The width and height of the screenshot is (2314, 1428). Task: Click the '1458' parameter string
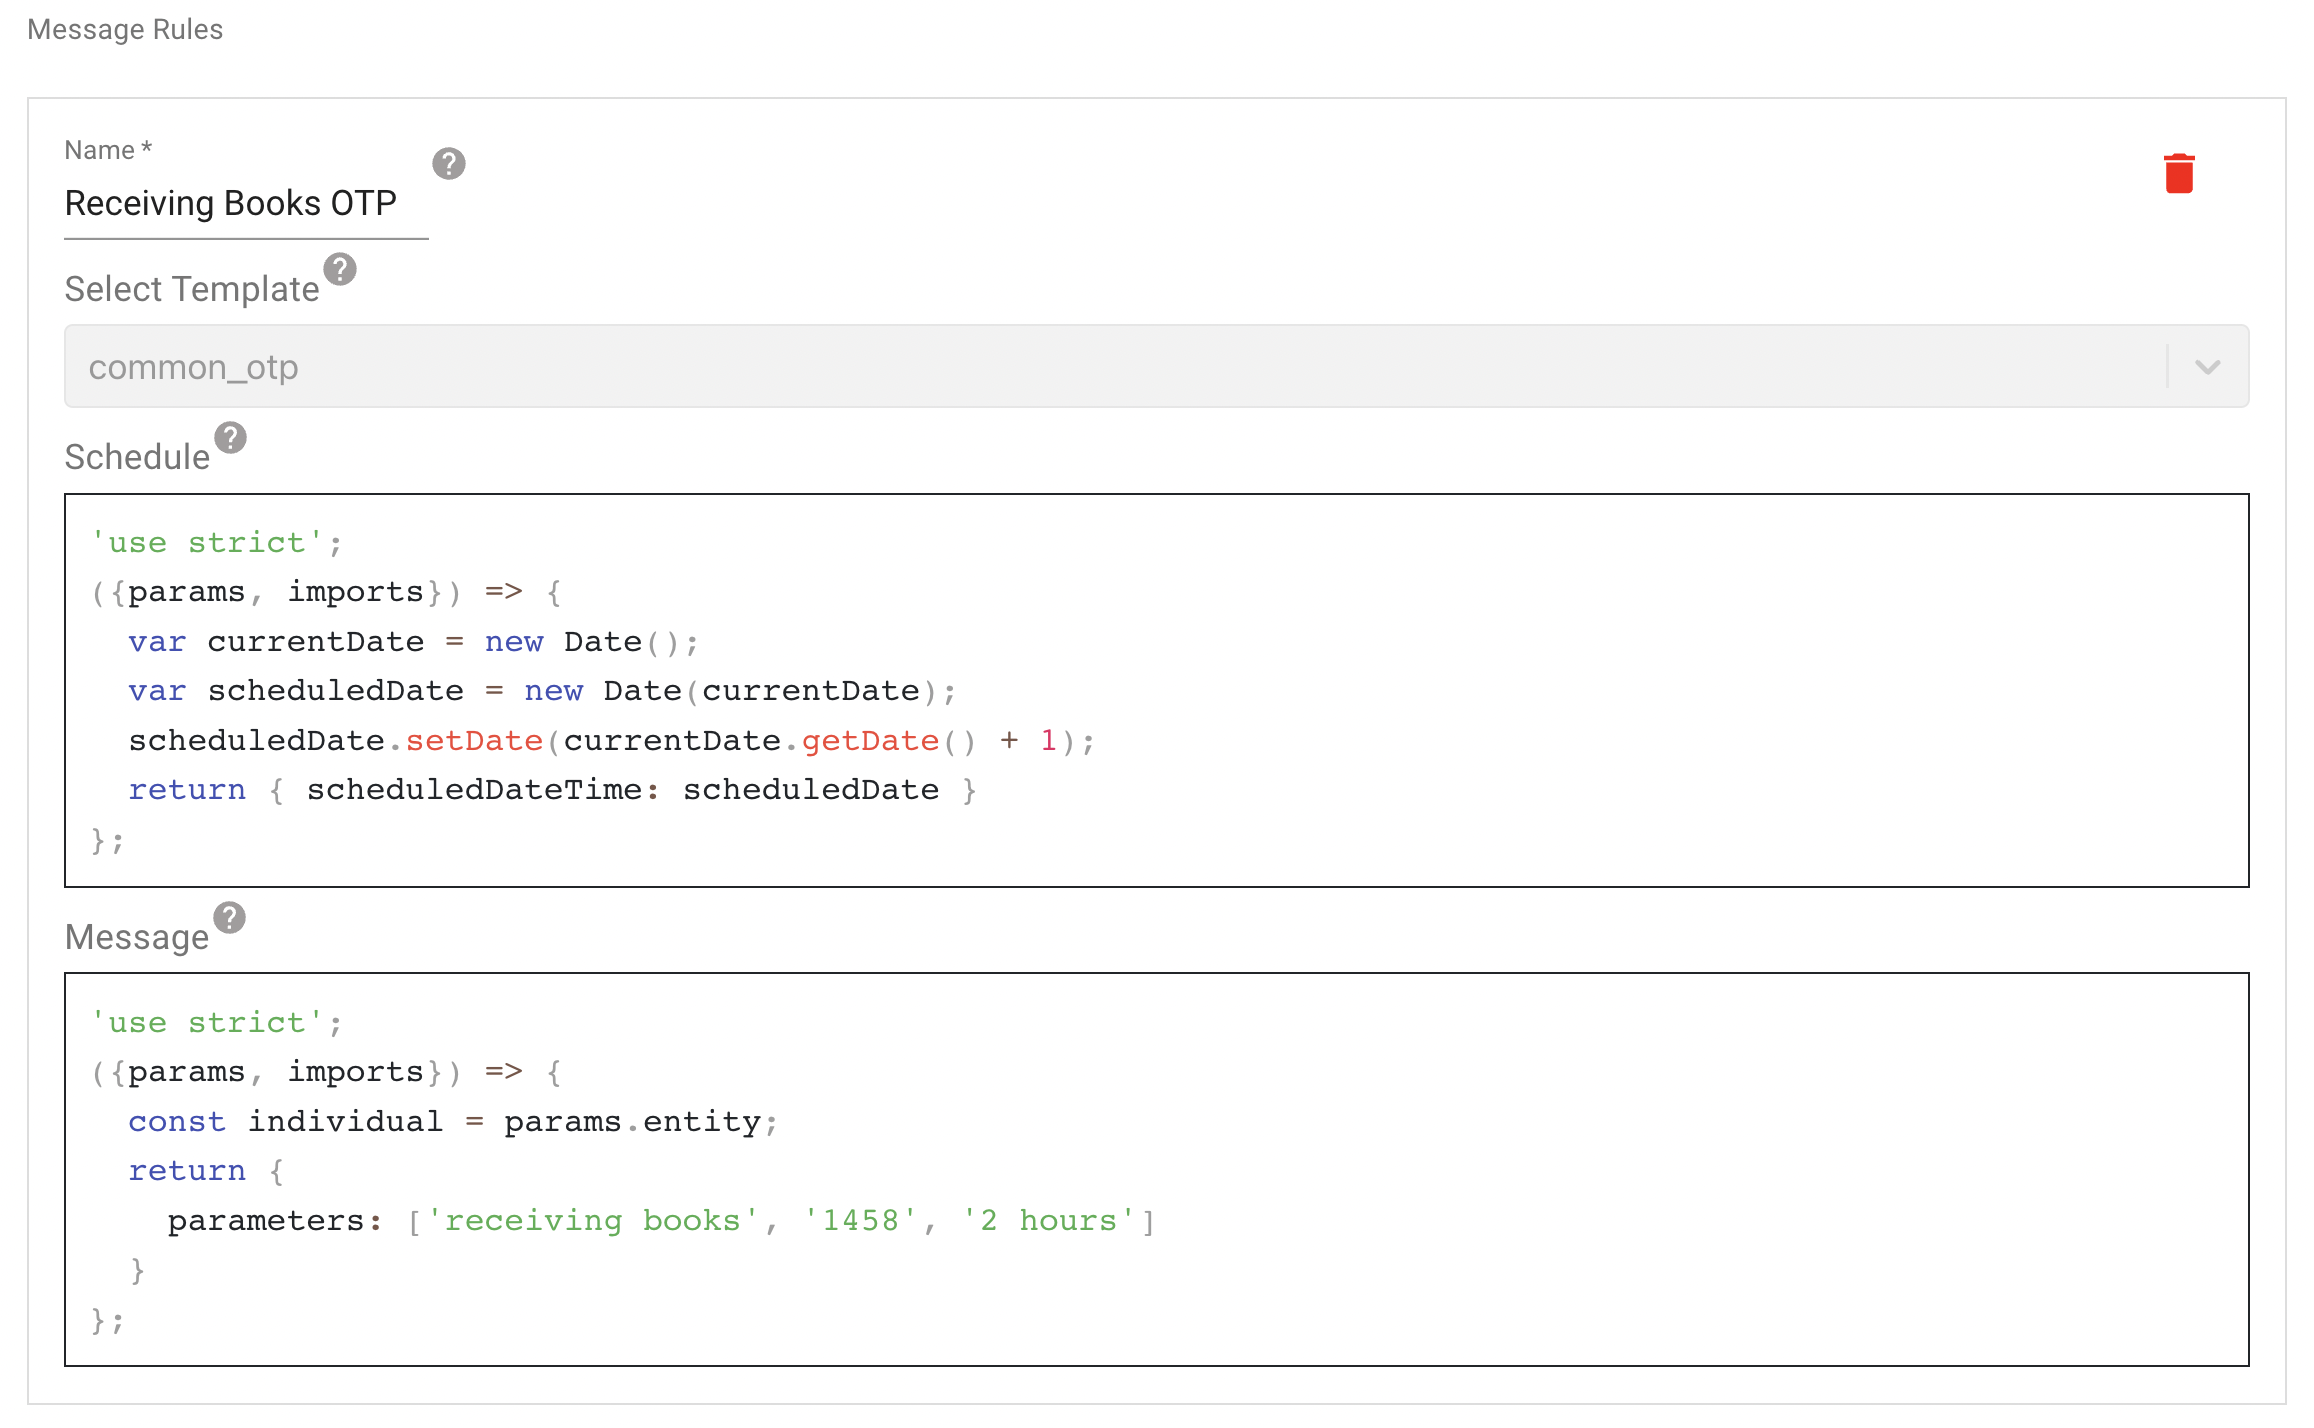pyautogui.click(x=860, y=1221)
